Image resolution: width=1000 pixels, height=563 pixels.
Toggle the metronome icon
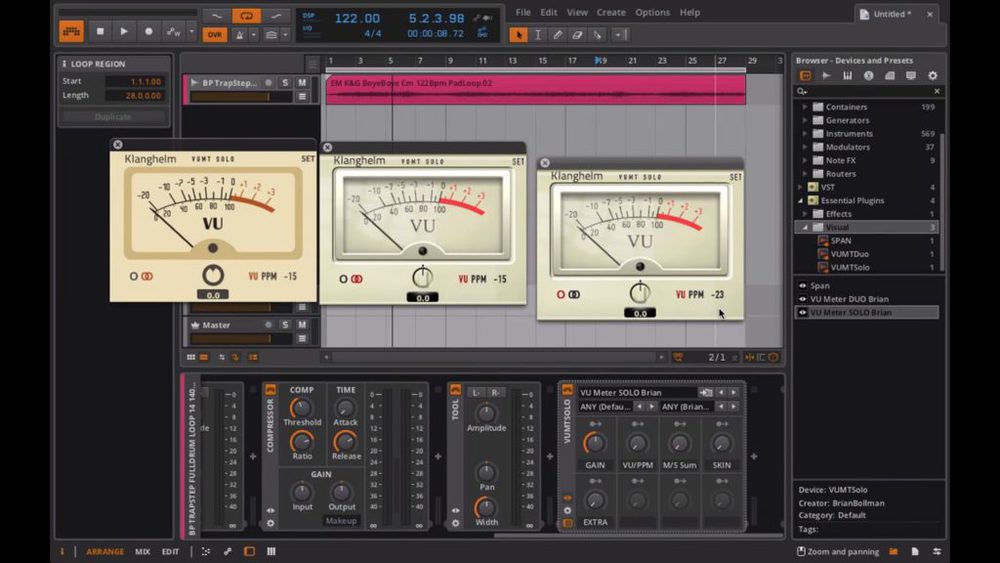click(x=240, y=34)
